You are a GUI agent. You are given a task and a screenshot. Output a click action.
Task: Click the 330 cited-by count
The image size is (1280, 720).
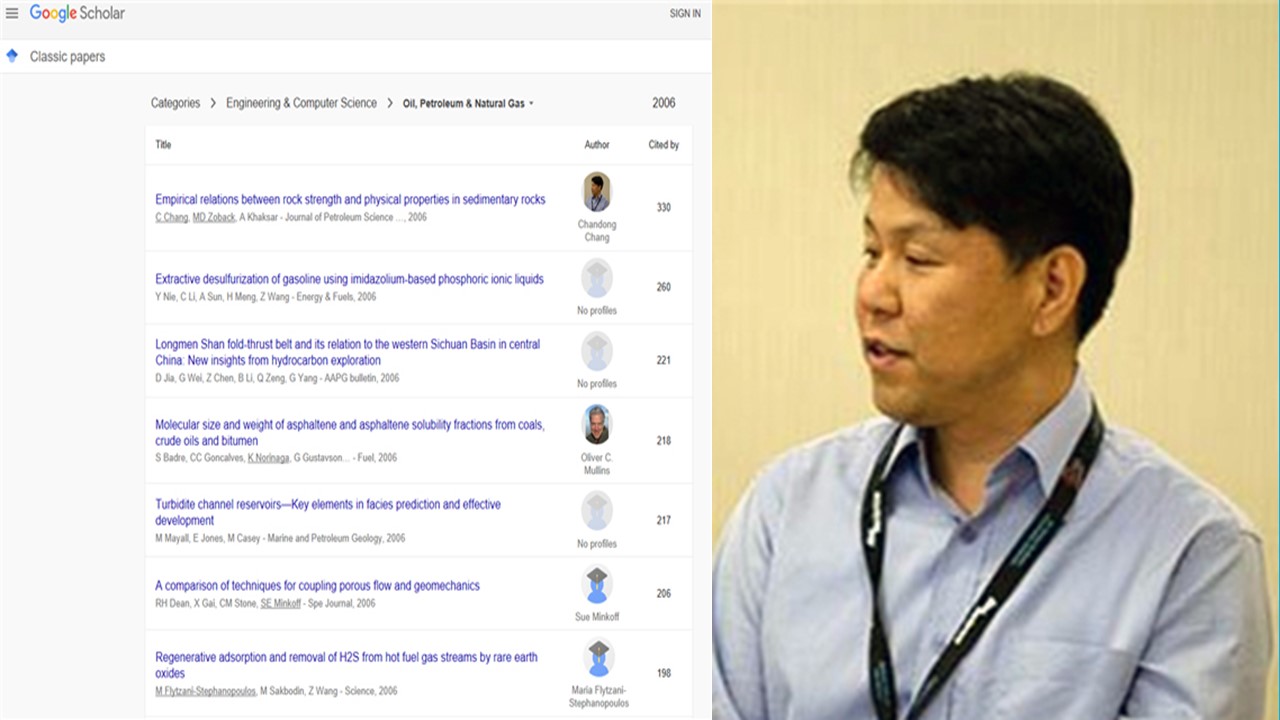663,207
